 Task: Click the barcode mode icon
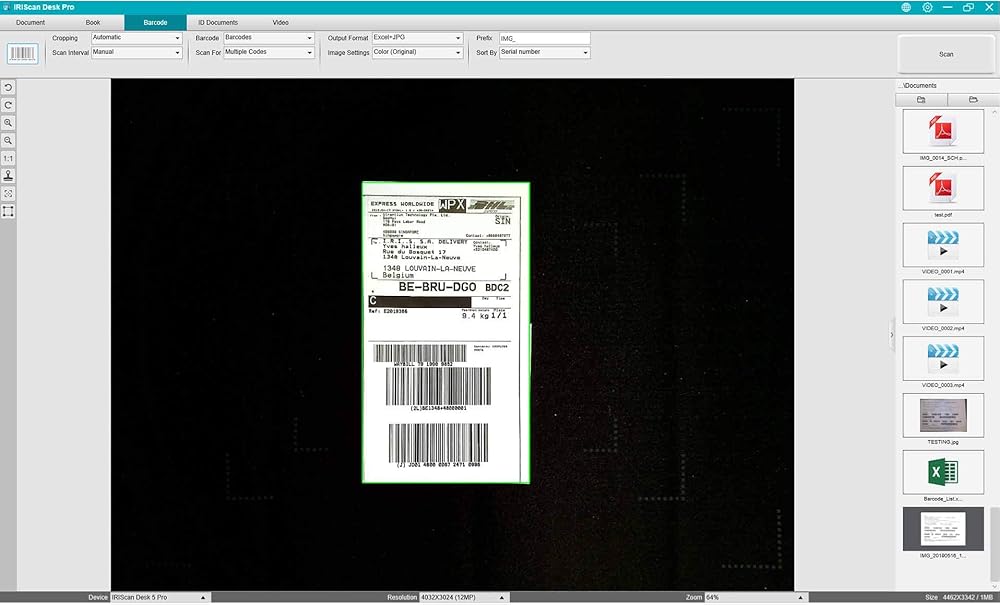(22, 52)
